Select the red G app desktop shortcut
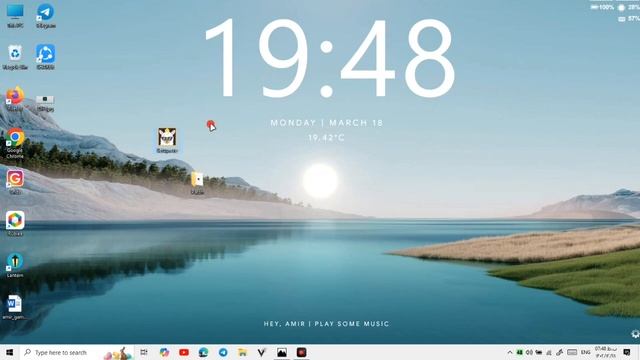640x360 pixels. (15, 182)
